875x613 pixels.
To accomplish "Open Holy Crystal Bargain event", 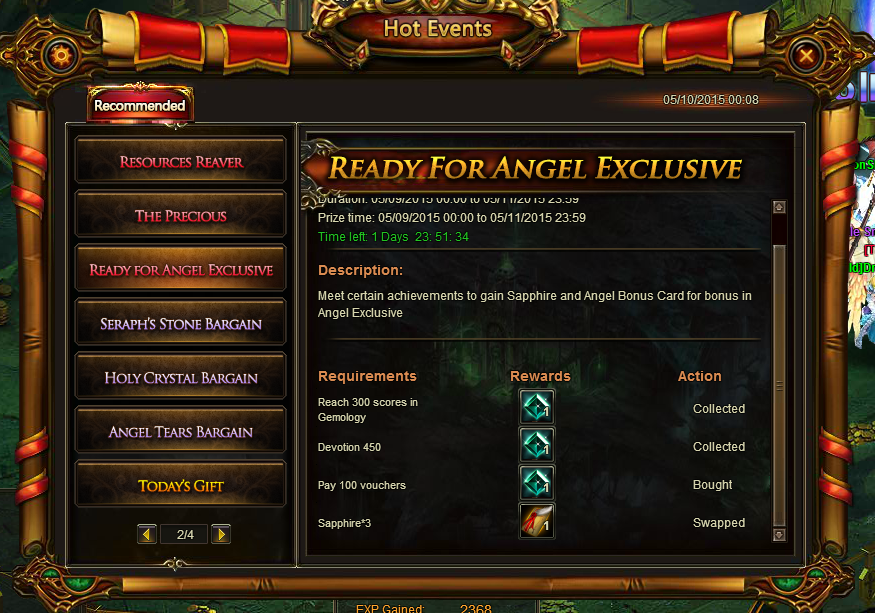I will click(181, 377).
